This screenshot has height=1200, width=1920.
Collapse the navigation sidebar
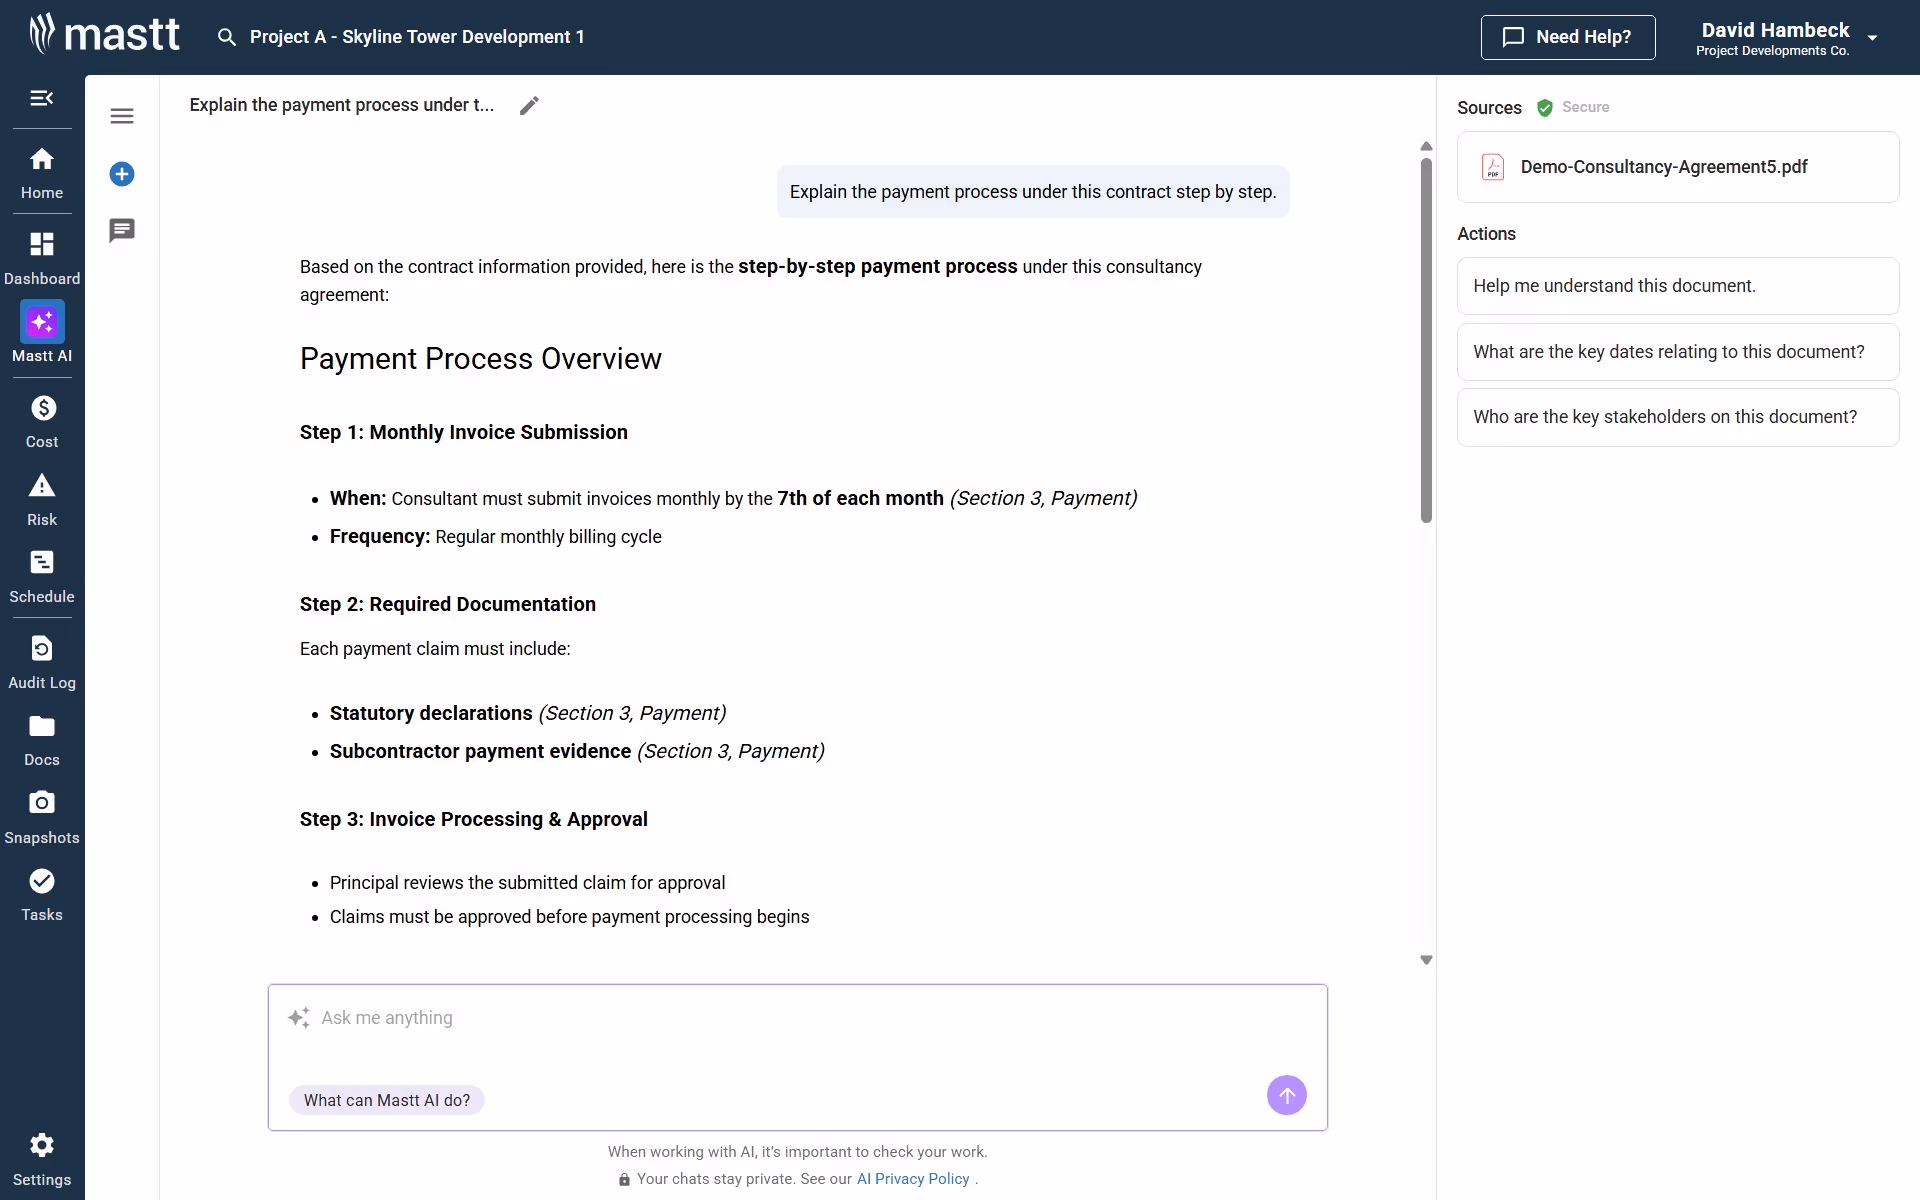pos(41,98)
